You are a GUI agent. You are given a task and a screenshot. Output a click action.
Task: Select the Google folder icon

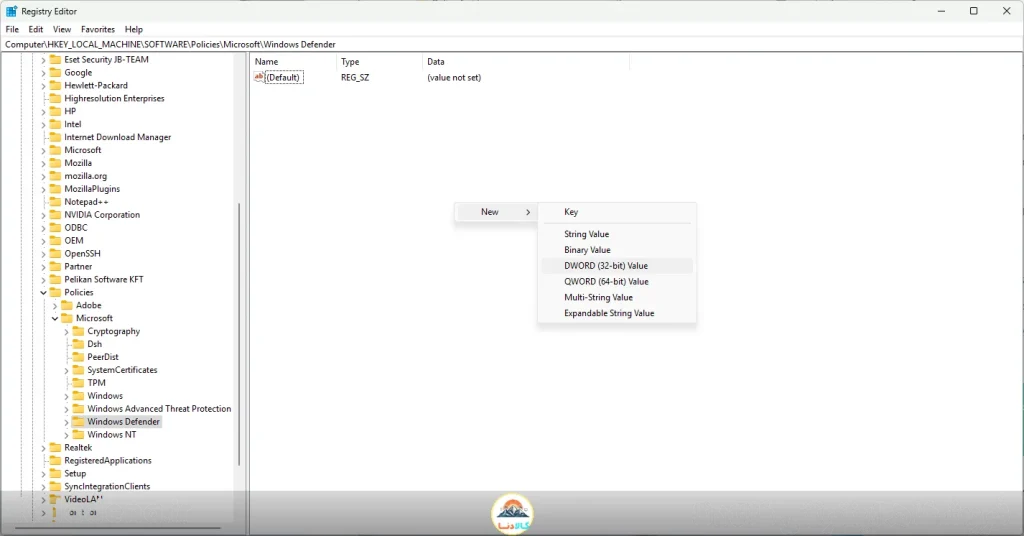tap(56, 72)
